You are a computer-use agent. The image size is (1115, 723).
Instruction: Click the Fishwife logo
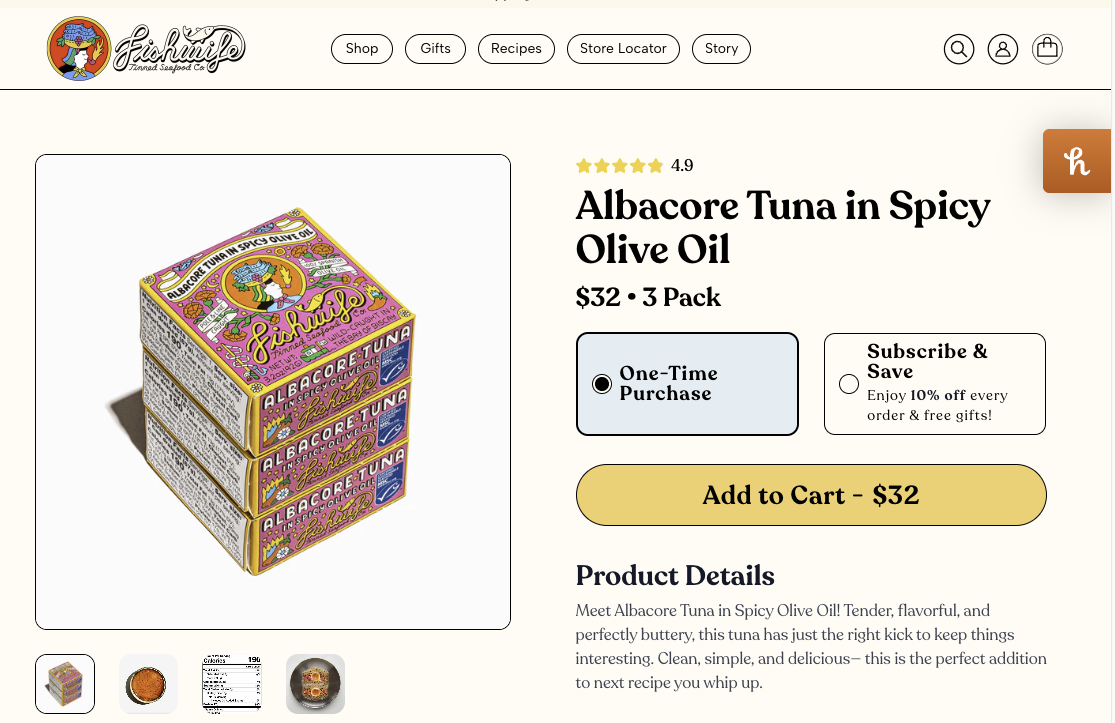(146, 48)
